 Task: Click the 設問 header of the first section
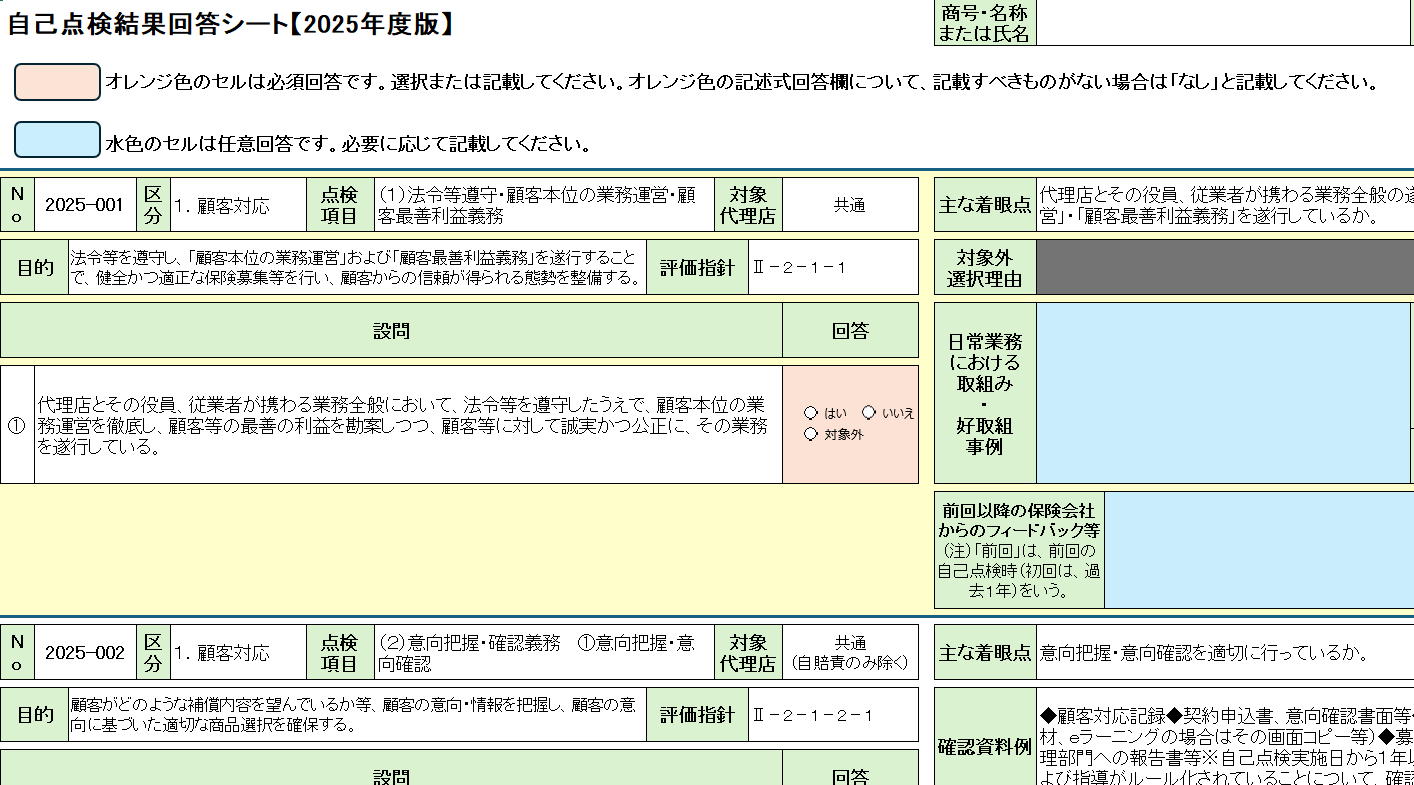point(391,331)
